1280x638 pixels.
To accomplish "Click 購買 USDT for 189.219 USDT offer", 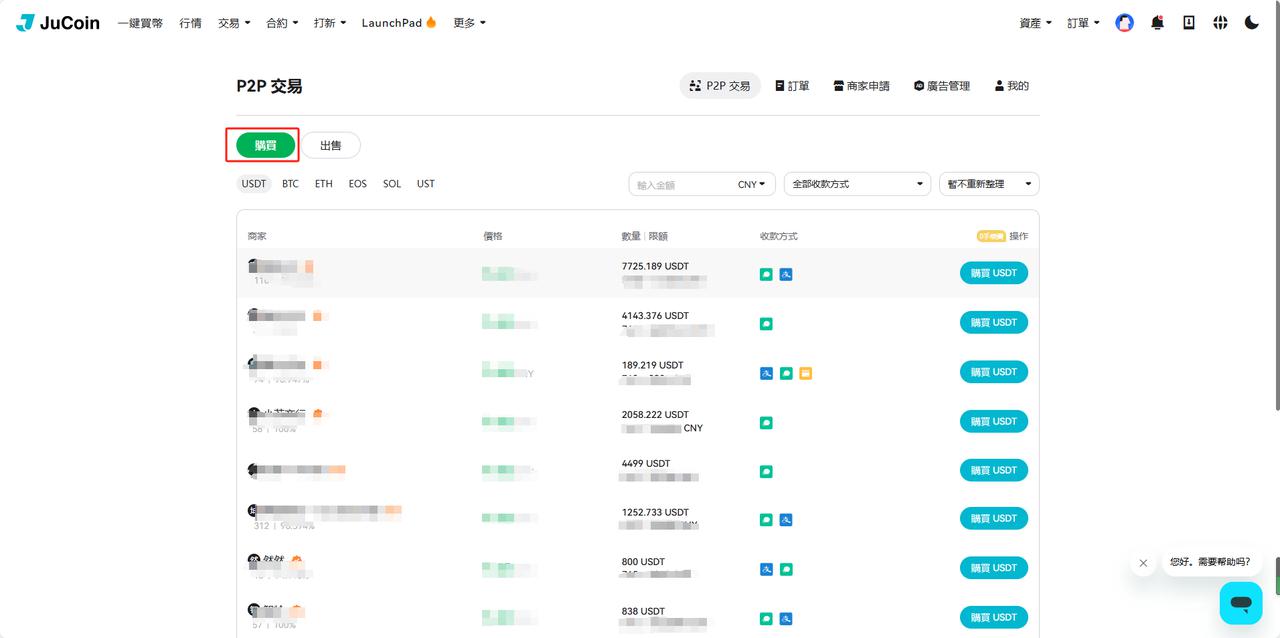I will coord(994,372).
